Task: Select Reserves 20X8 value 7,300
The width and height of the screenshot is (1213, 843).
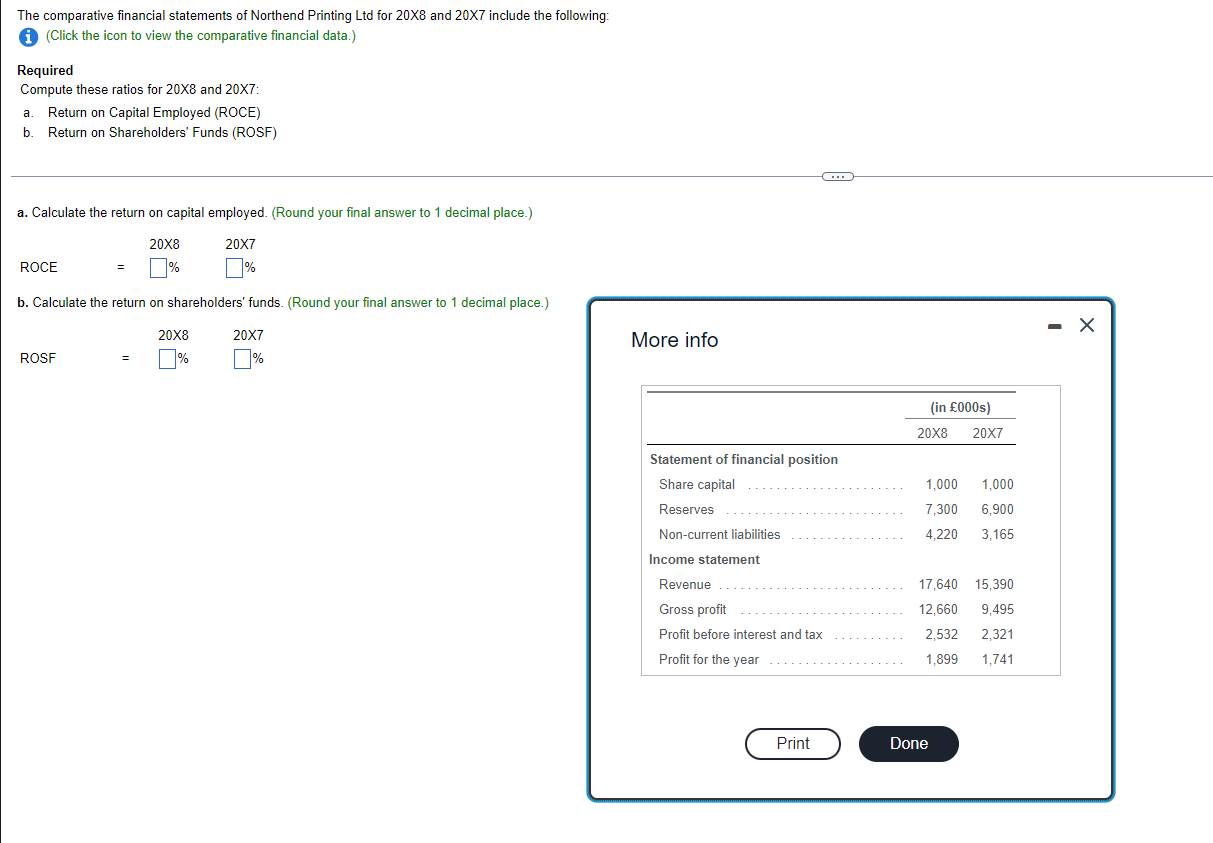Action: click(942, 510)
